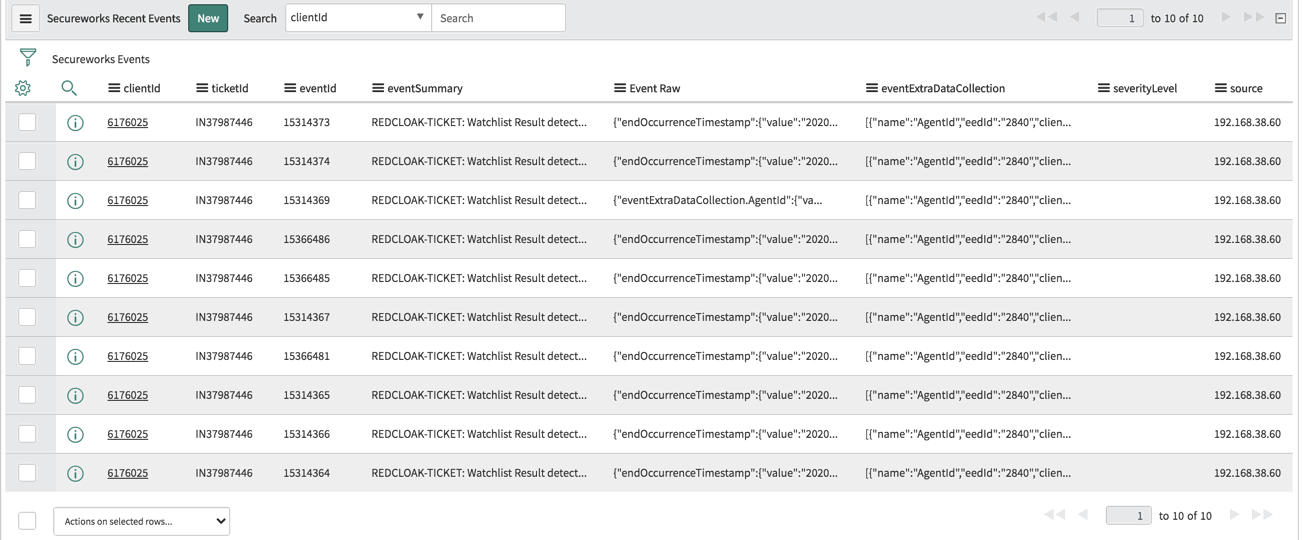This screenshot has width=1303, height=540.
Task: Select checkbox for eventId 15366486 row
Action: 27,239
